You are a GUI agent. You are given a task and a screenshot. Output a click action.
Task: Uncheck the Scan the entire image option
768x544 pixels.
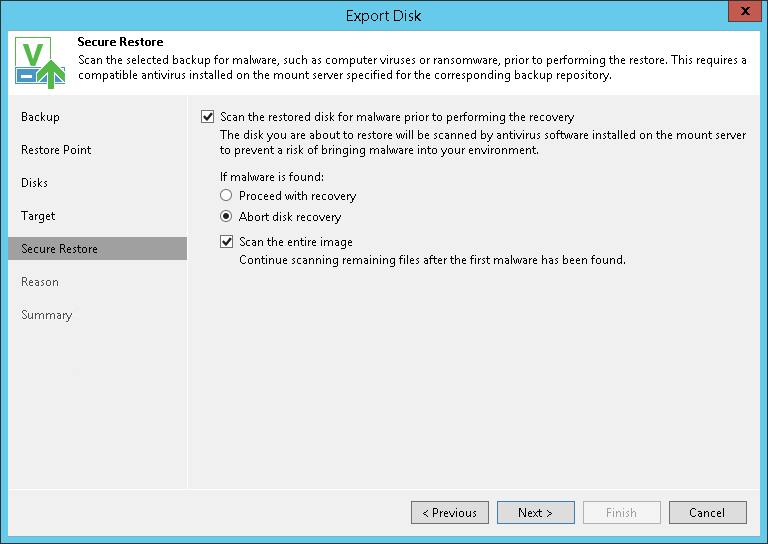click(227, 242)
